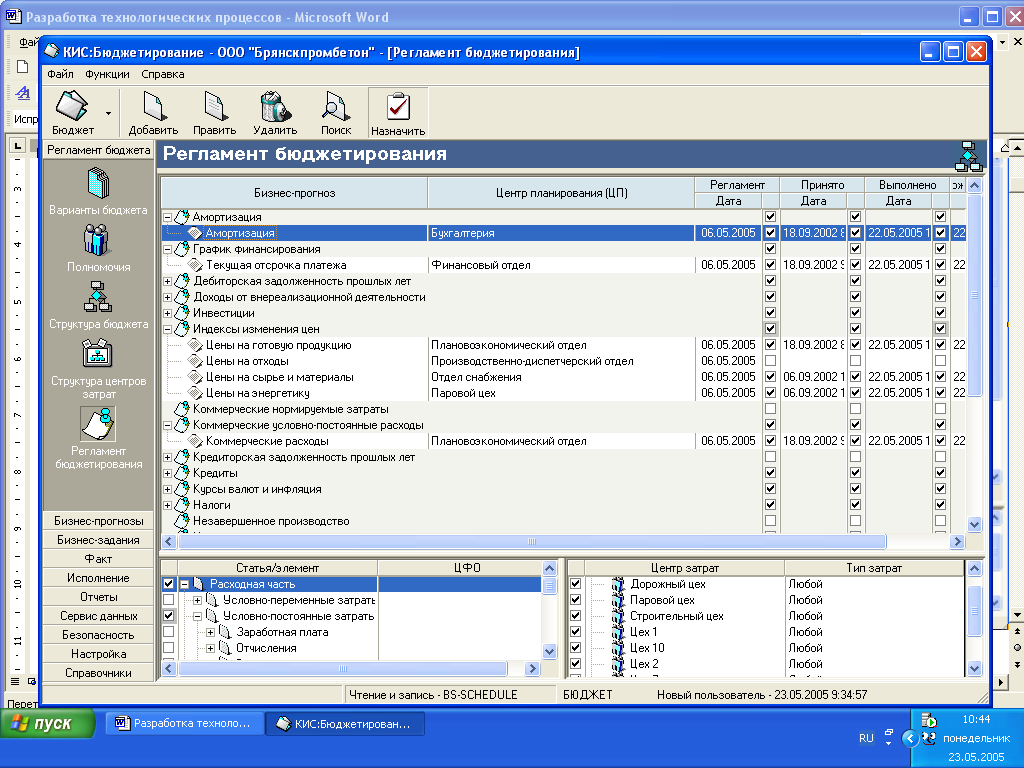Check the box for Условно-переменные затраты
This screenshot has height=768, width=1024.
[168, 600]
